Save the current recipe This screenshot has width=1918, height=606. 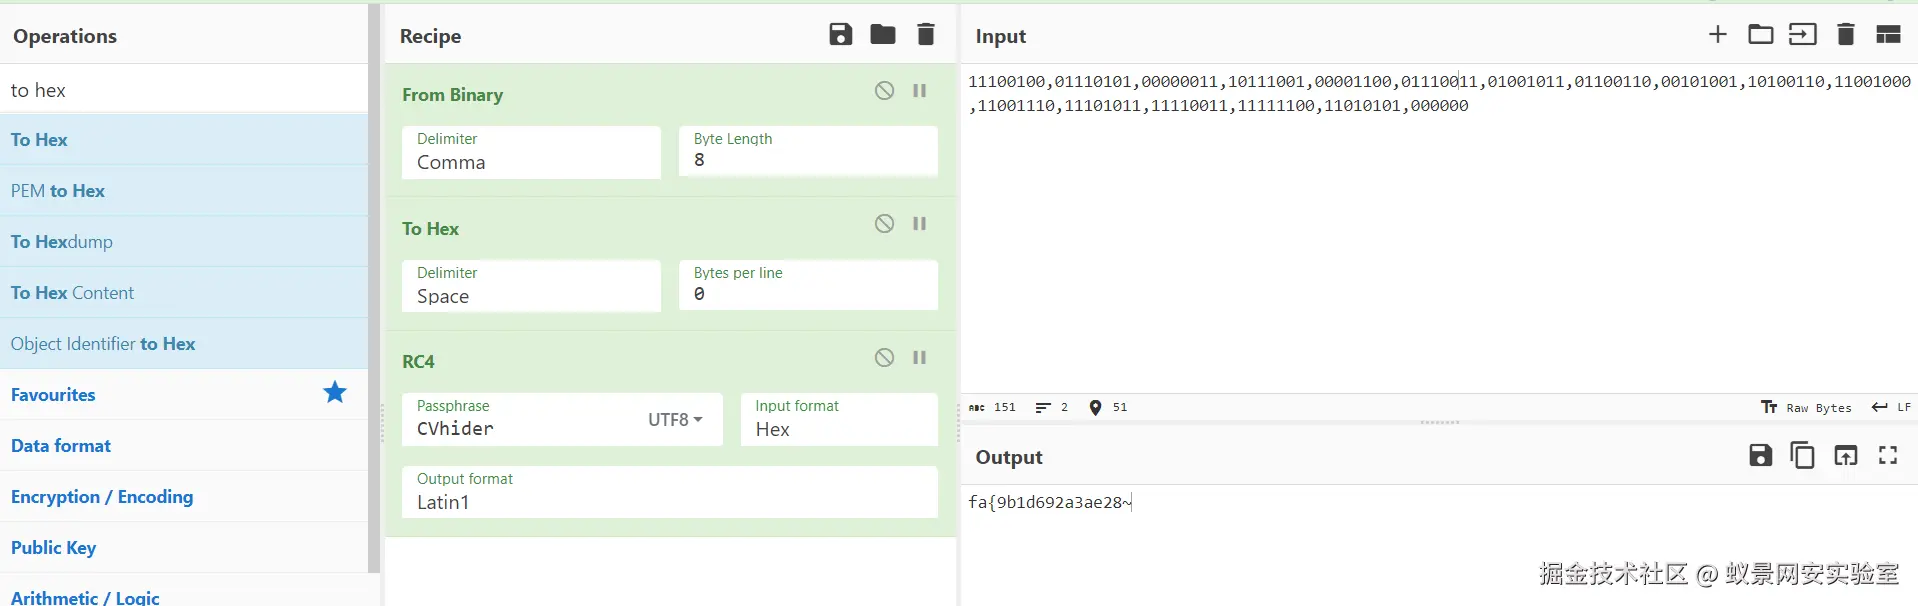coord(840,35)
